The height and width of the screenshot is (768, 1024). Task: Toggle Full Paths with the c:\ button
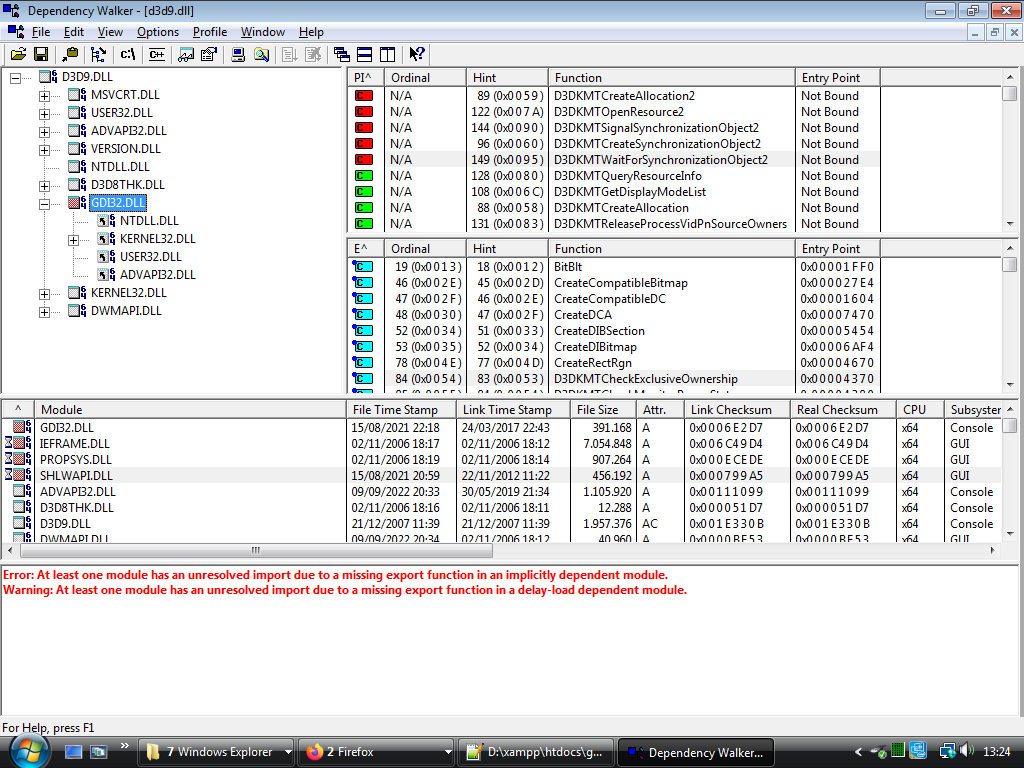[127, 54]
